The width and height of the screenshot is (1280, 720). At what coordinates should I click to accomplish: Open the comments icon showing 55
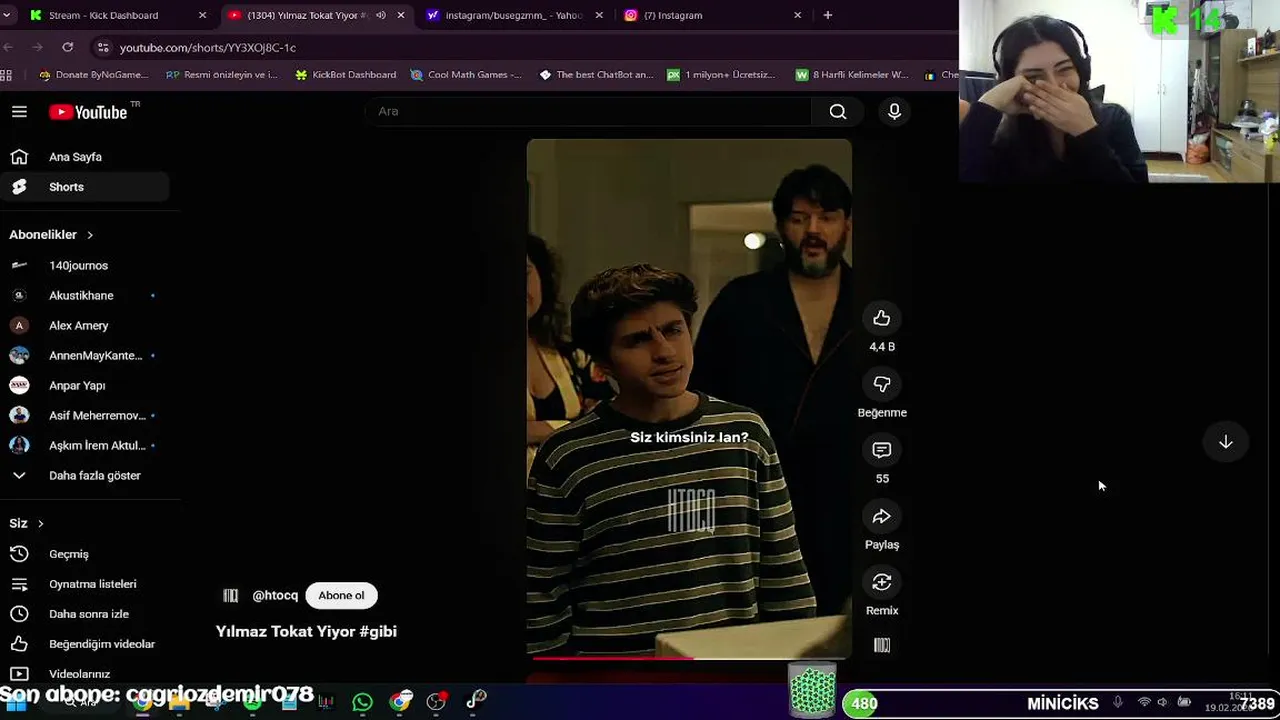881,450
